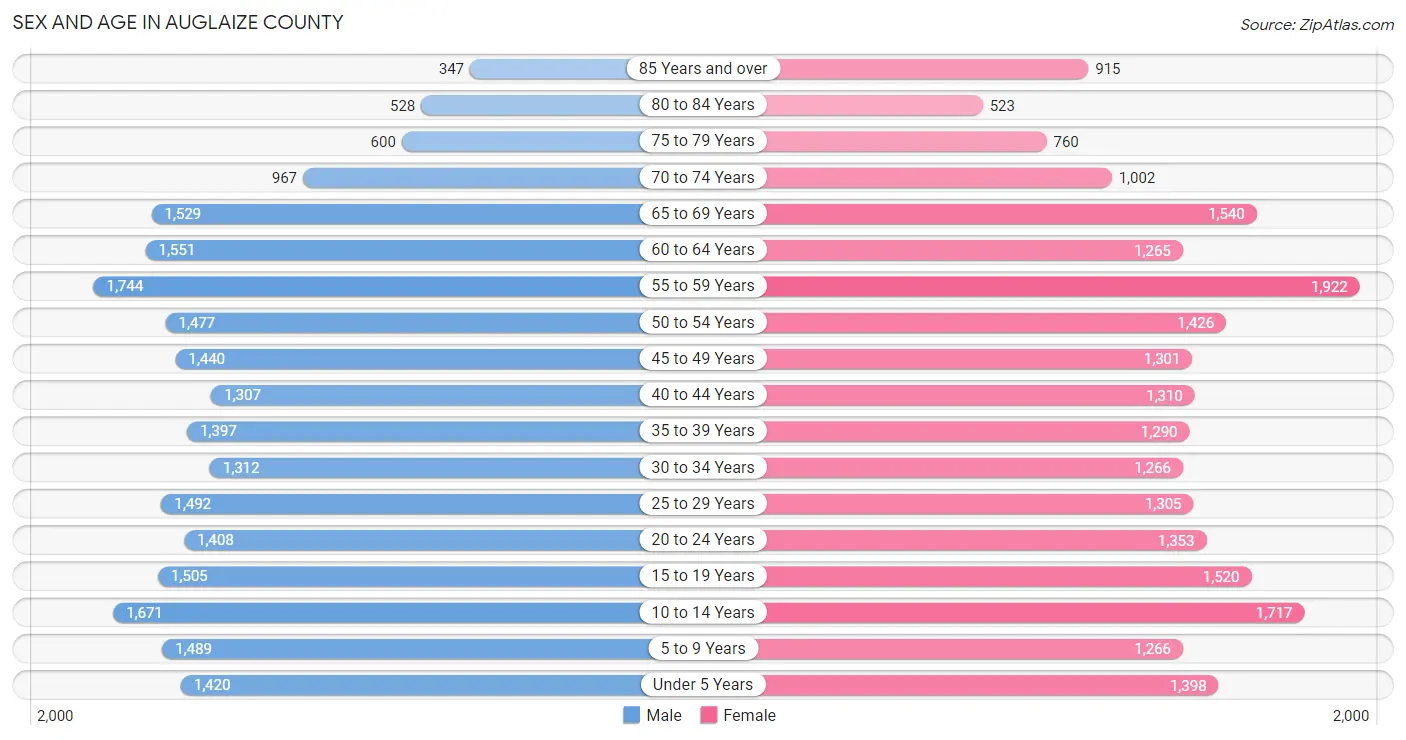1406x740 pixels.
Task: Open the ZipAtlas.com source link
Action: click(x=1317, y=24)
